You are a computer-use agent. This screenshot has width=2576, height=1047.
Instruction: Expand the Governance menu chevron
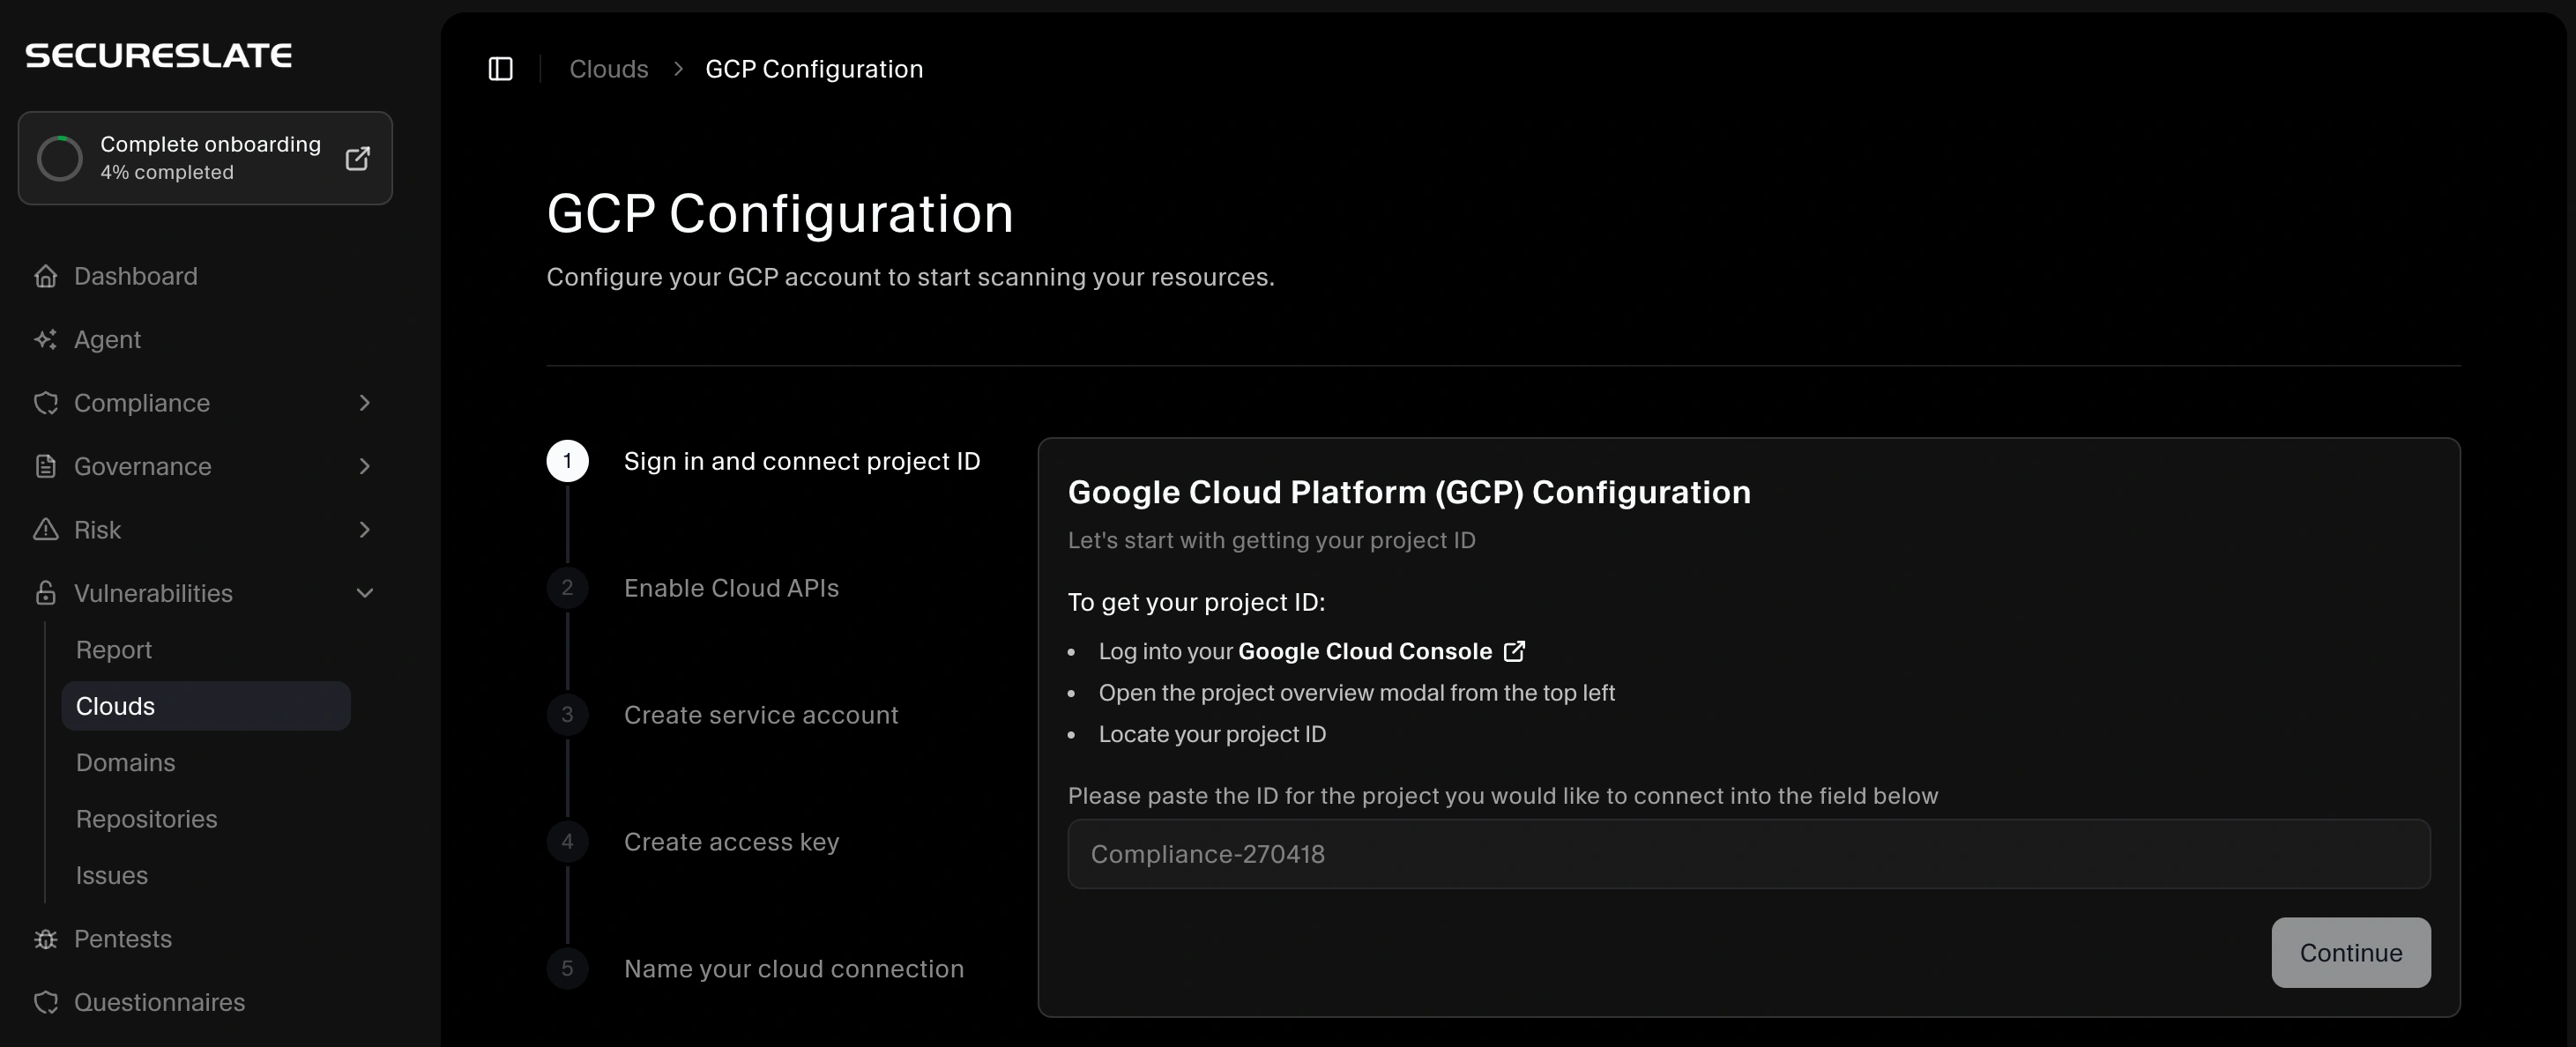pyautogui.click(x=364, y=467)
